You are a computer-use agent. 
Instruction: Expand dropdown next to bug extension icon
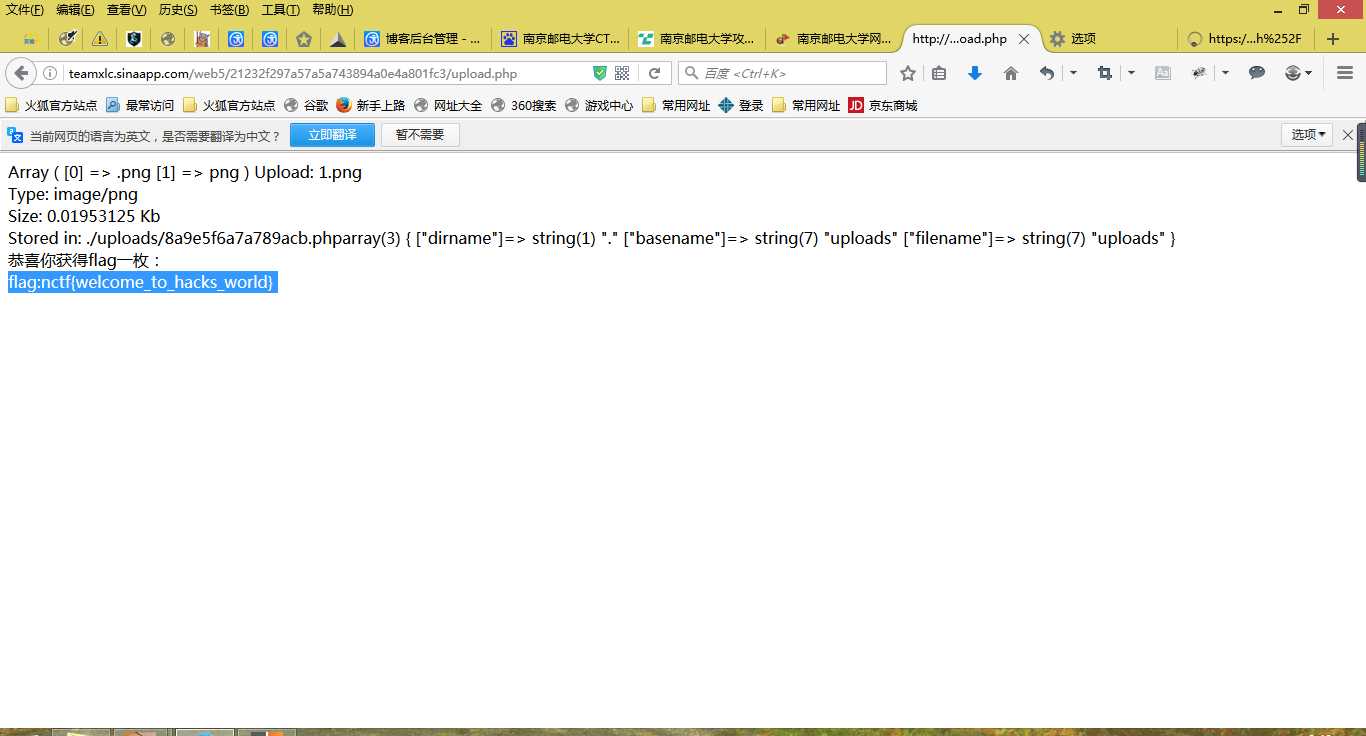(1225, 73)
